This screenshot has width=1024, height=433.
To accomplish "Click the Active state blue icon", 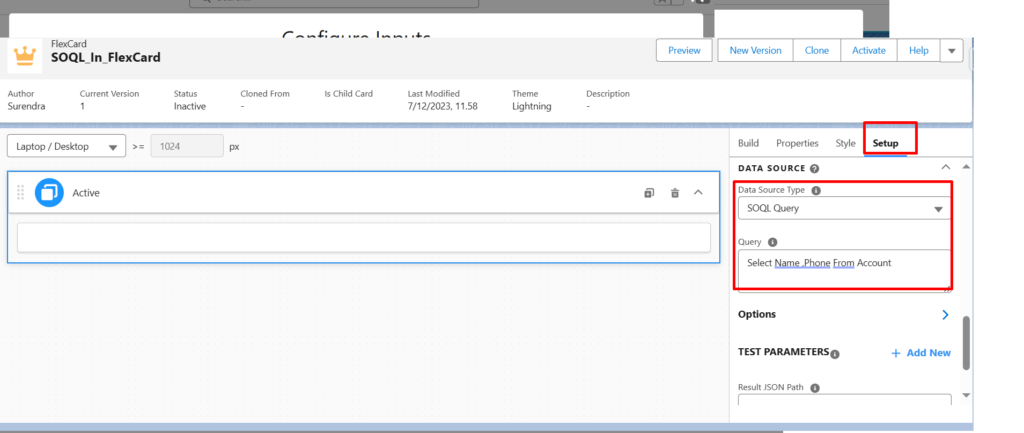I will tap(49, 193).
